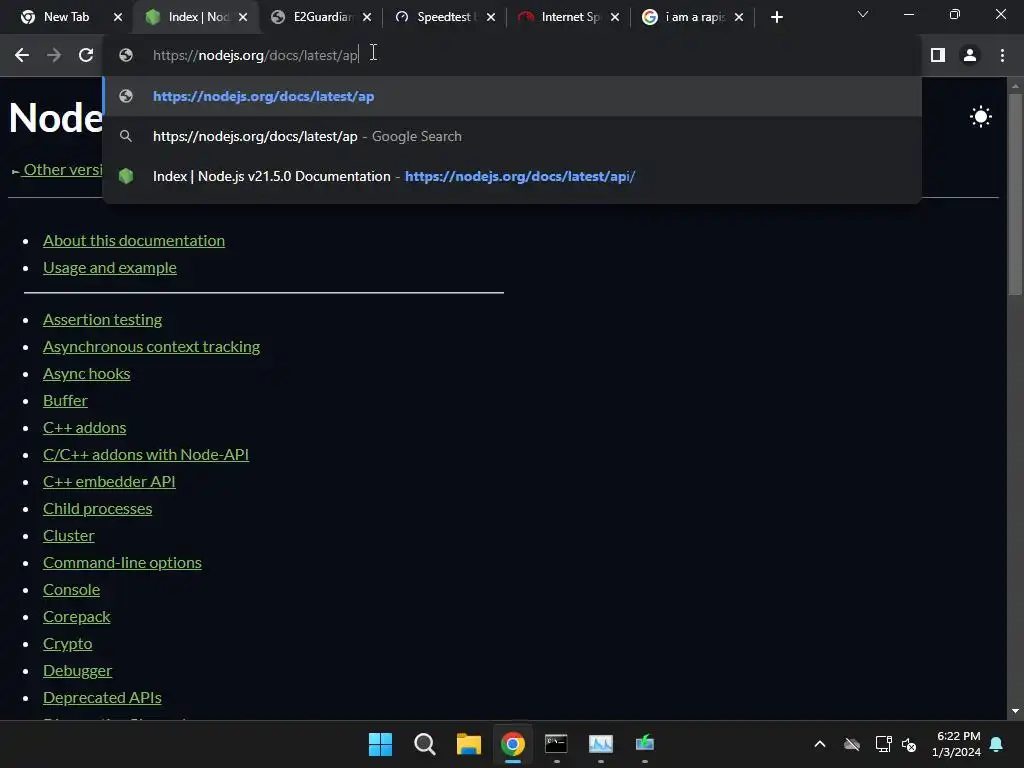This screenshot has height=768, width=1024.
Task: Click the muted volume tray icon
Action: click(908, 744)
